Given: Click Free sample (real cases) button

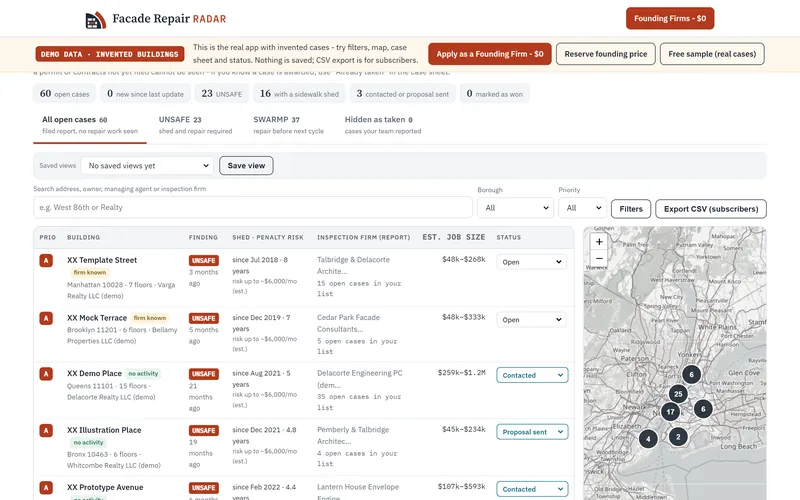Looking at the screenshot, I should (x=712, y=54).
